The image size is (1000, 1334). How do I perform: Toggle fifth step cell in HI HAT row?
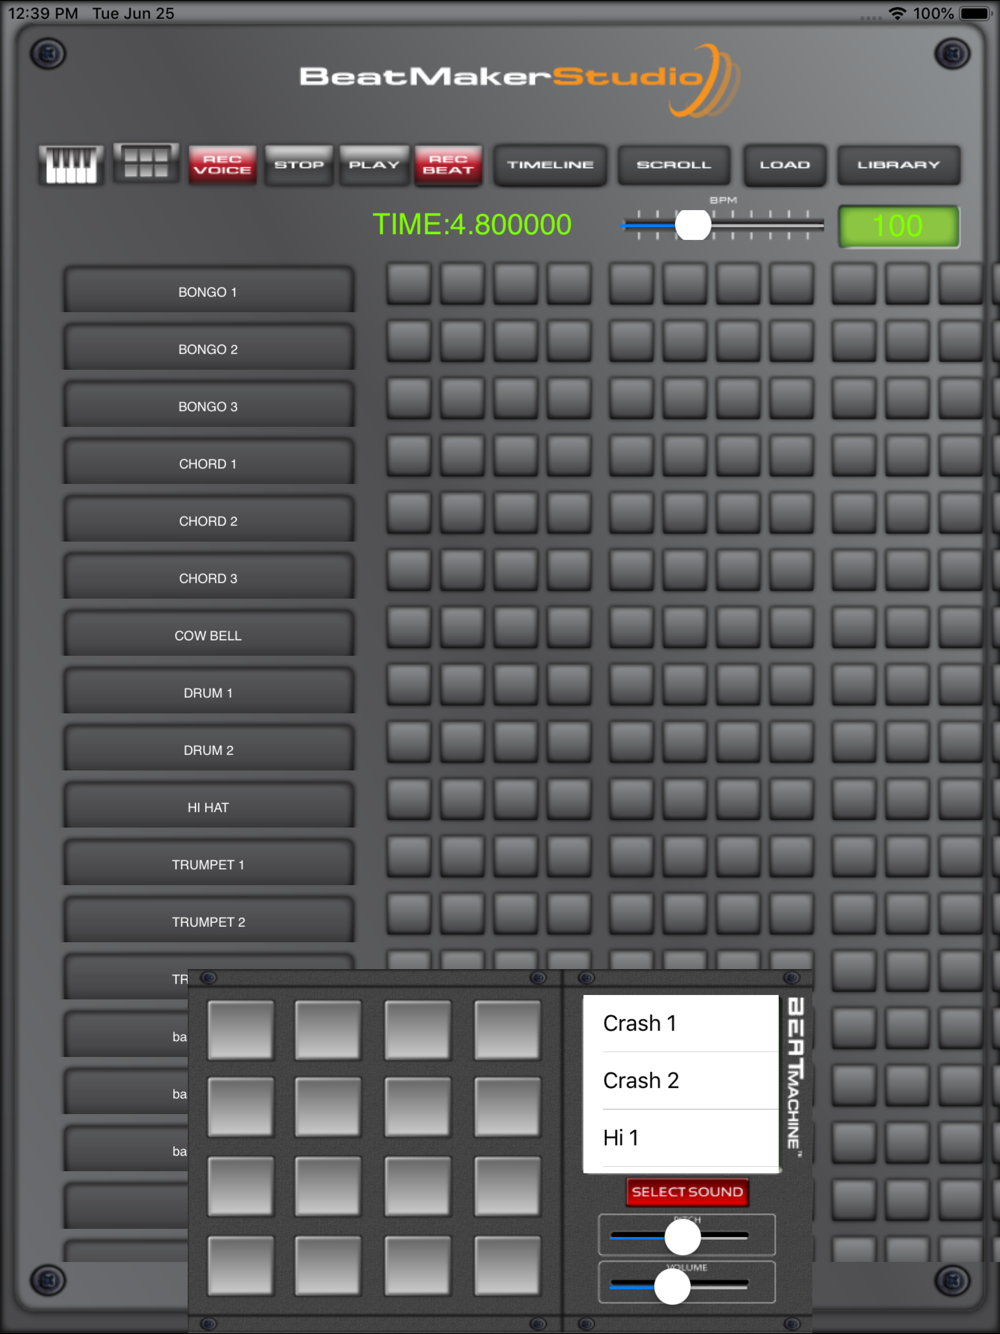[x=631, y=799]
